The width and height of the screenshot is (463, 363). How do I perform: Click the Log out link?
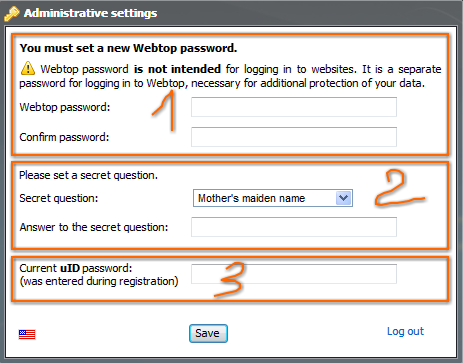(405, 331)
